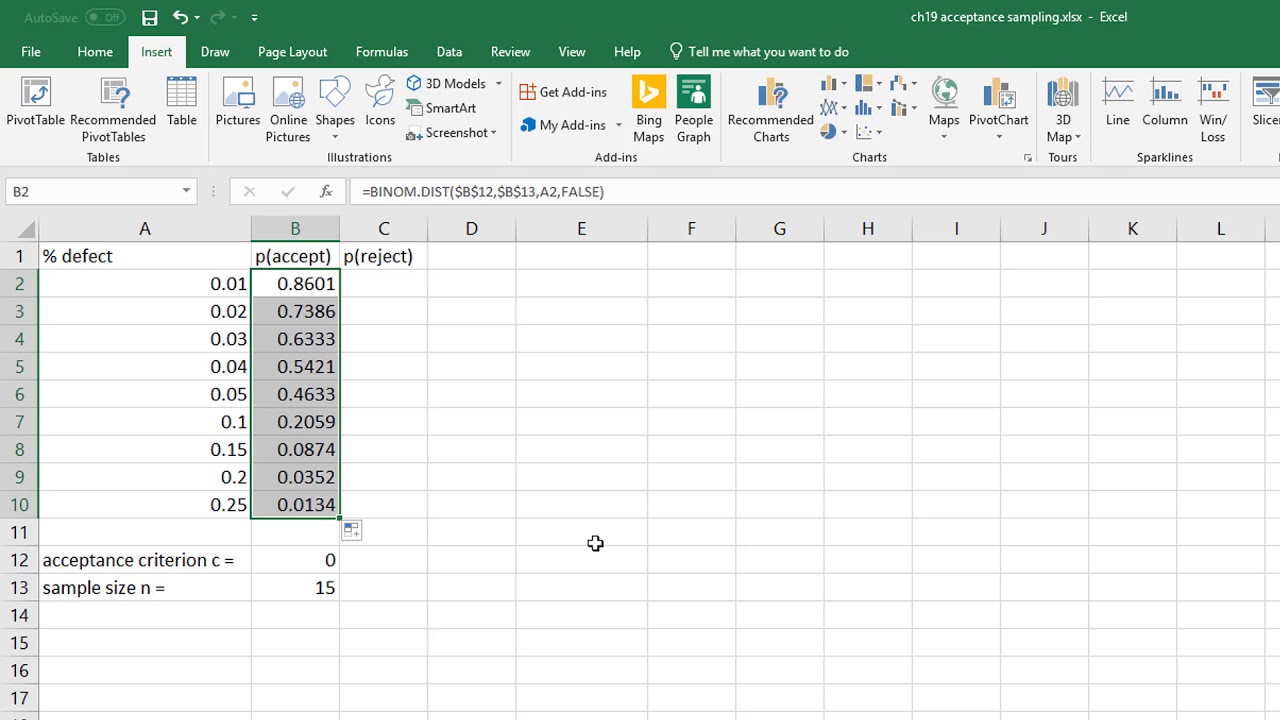Select cell B12 with value 0
1280x720 pixels.
295,560
